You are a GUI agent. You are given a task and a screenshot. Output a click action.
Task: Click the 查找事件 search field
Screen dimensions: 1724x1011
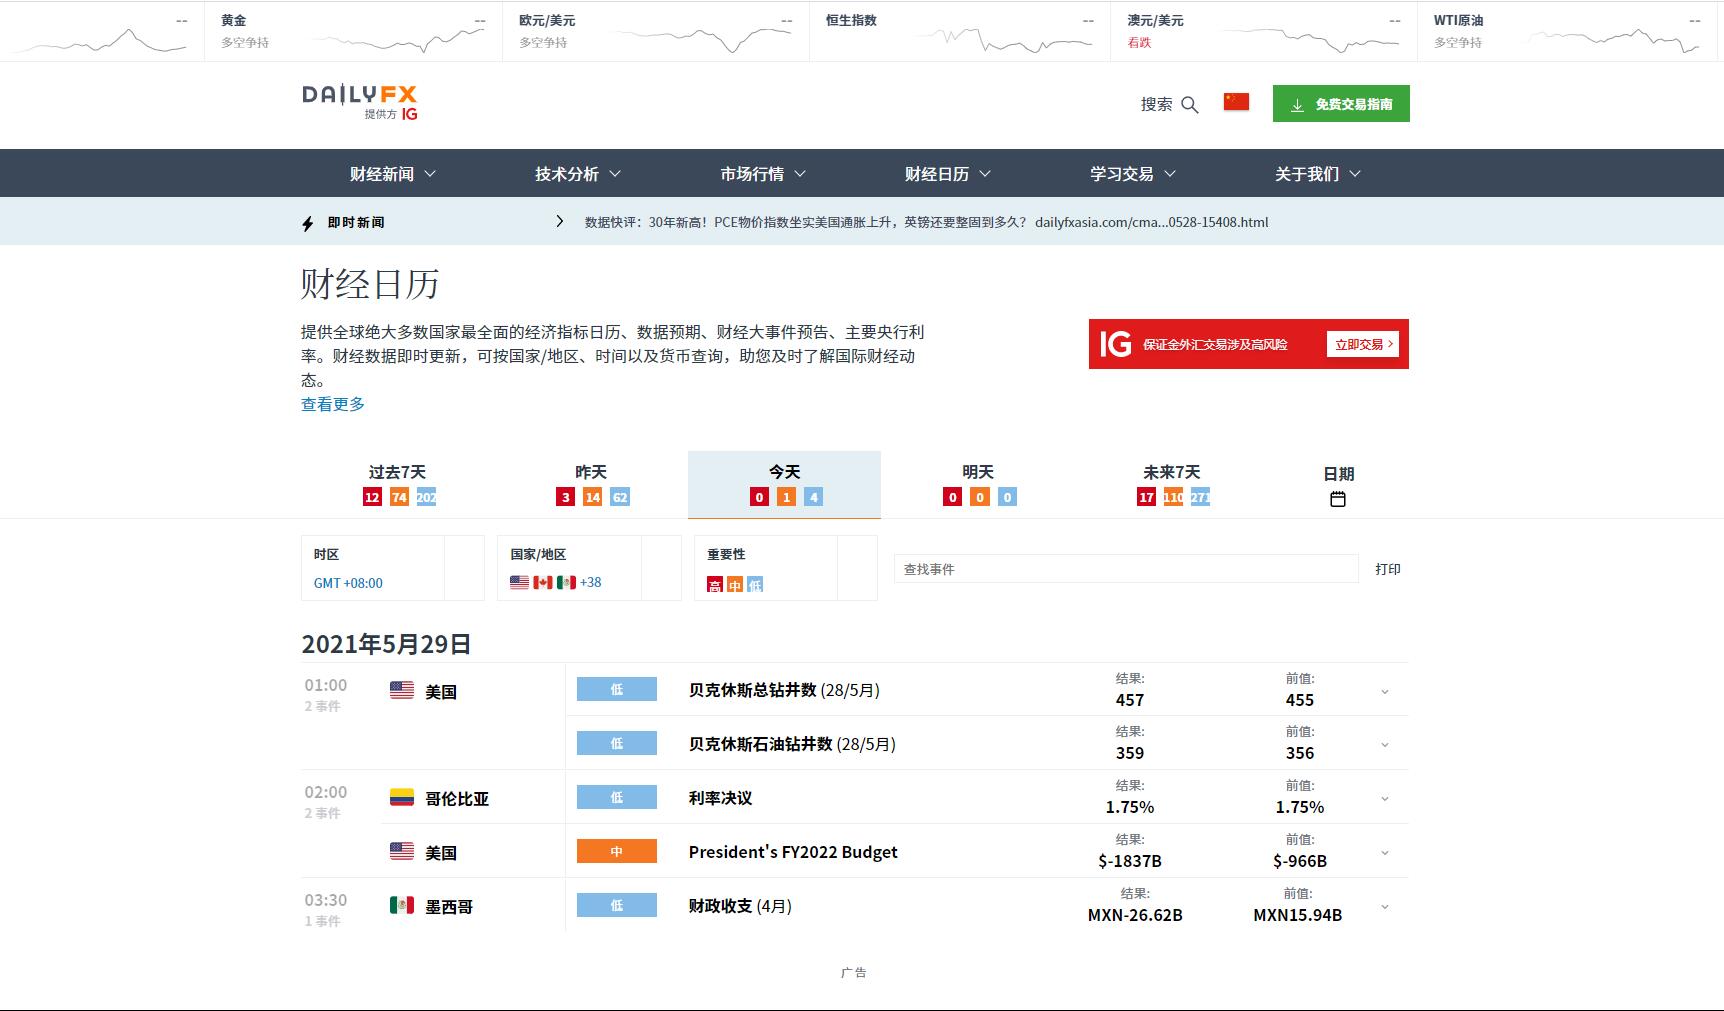(1125, 569)
